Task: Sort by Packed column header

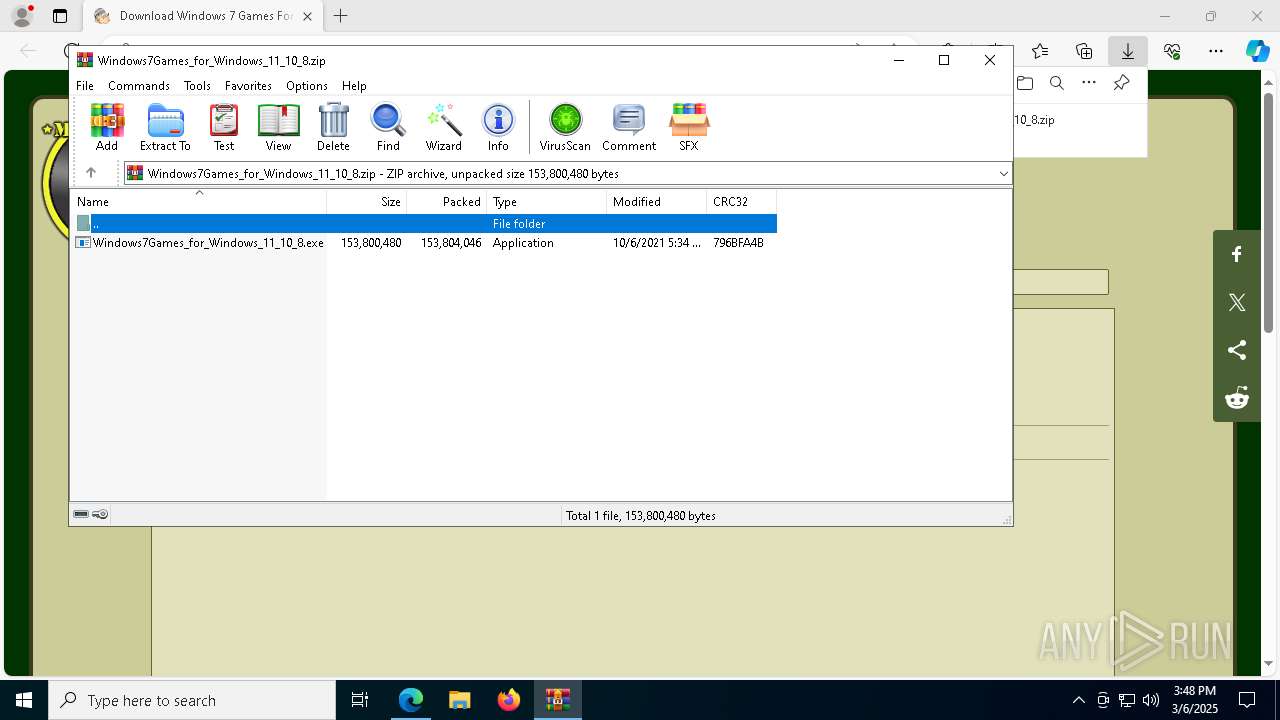Action: (447, 201)
